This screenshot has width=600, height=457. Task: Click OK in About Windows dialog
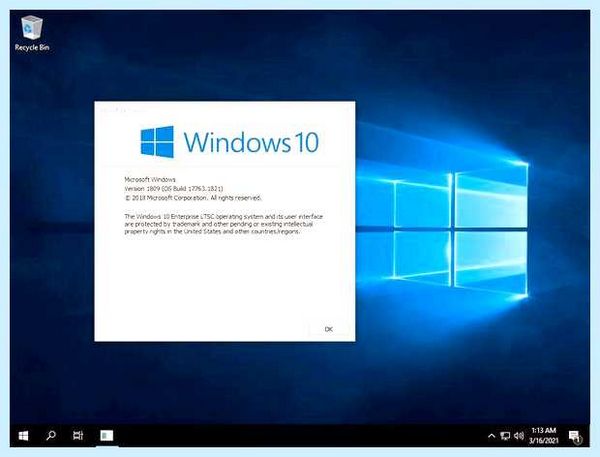click(x=328, y=329)
